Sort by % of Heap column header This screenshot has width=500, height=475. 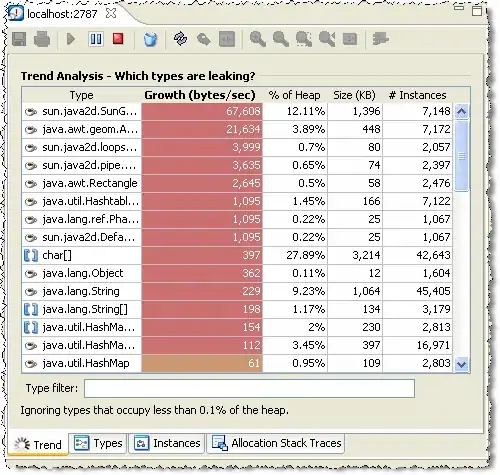click(x=294, y=95)
